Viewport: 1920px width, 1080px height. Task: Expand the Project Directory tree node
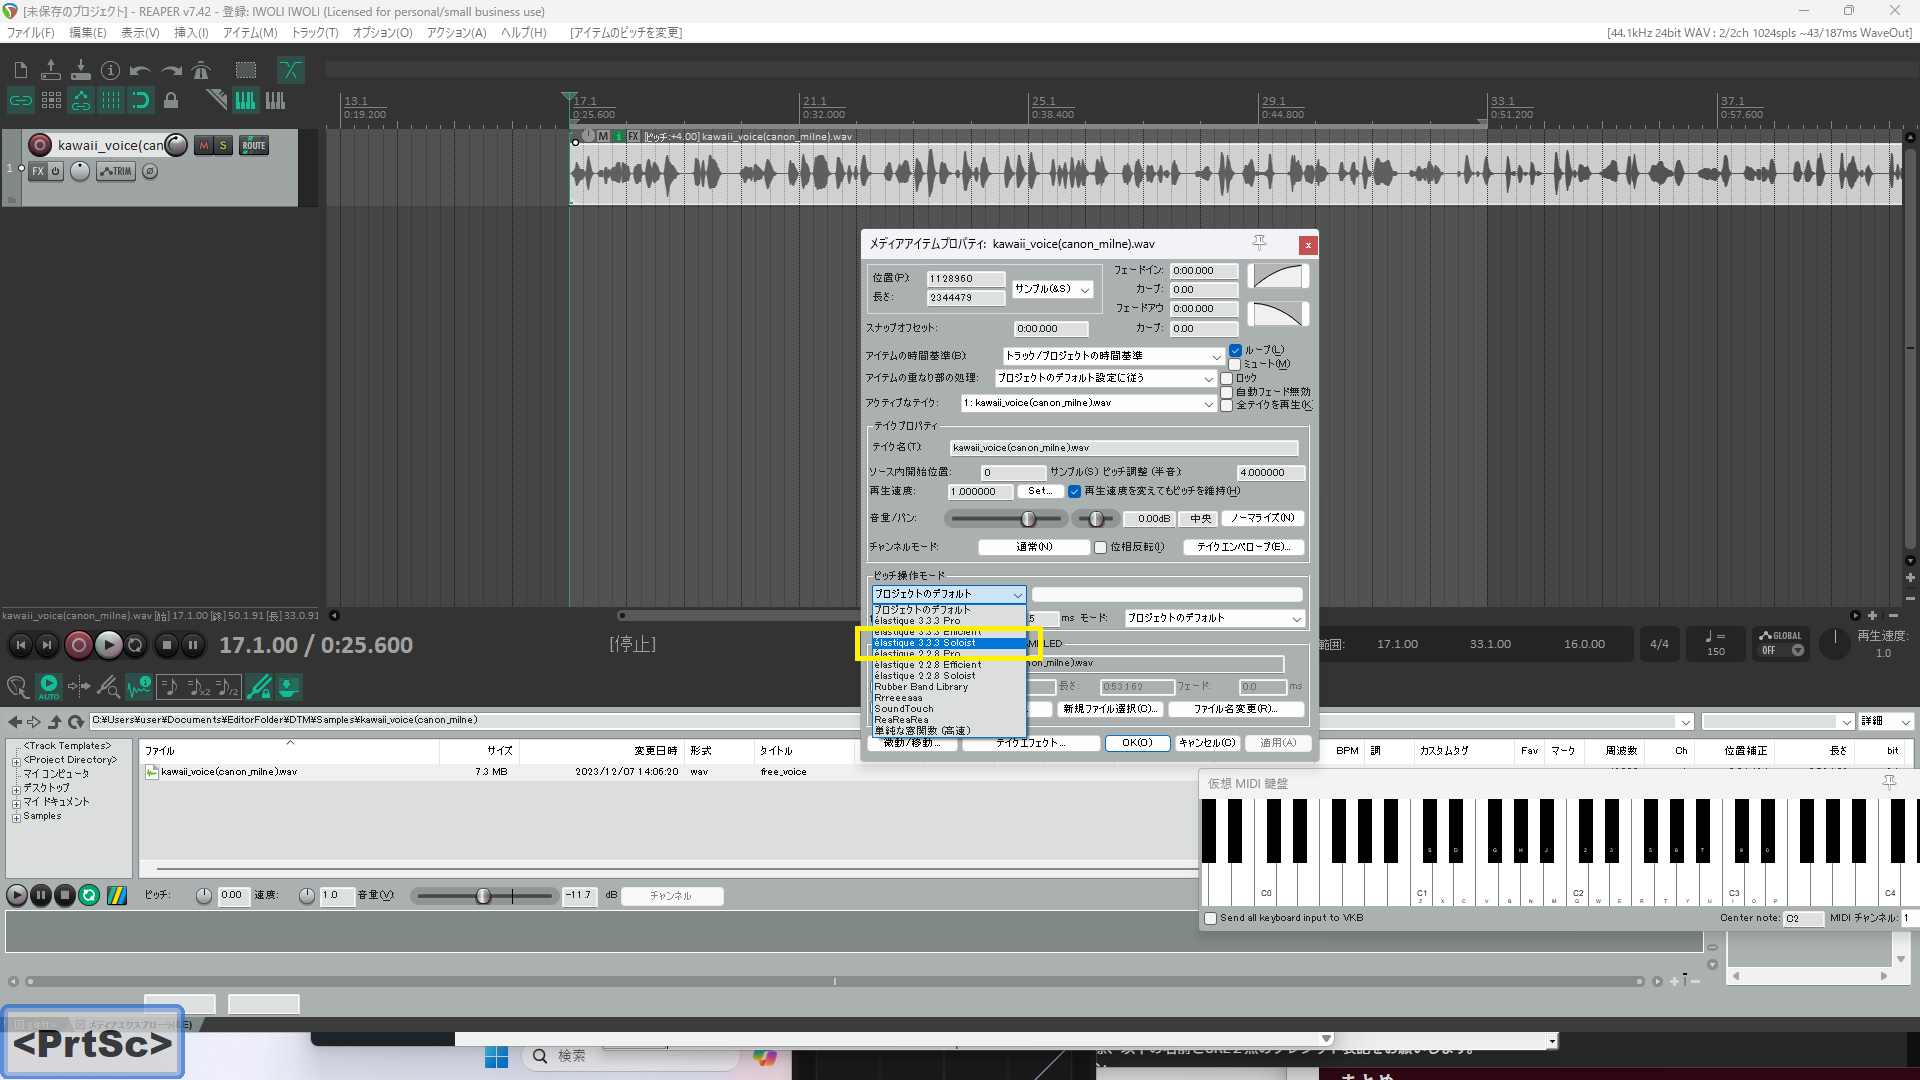[x=16, y=761]
